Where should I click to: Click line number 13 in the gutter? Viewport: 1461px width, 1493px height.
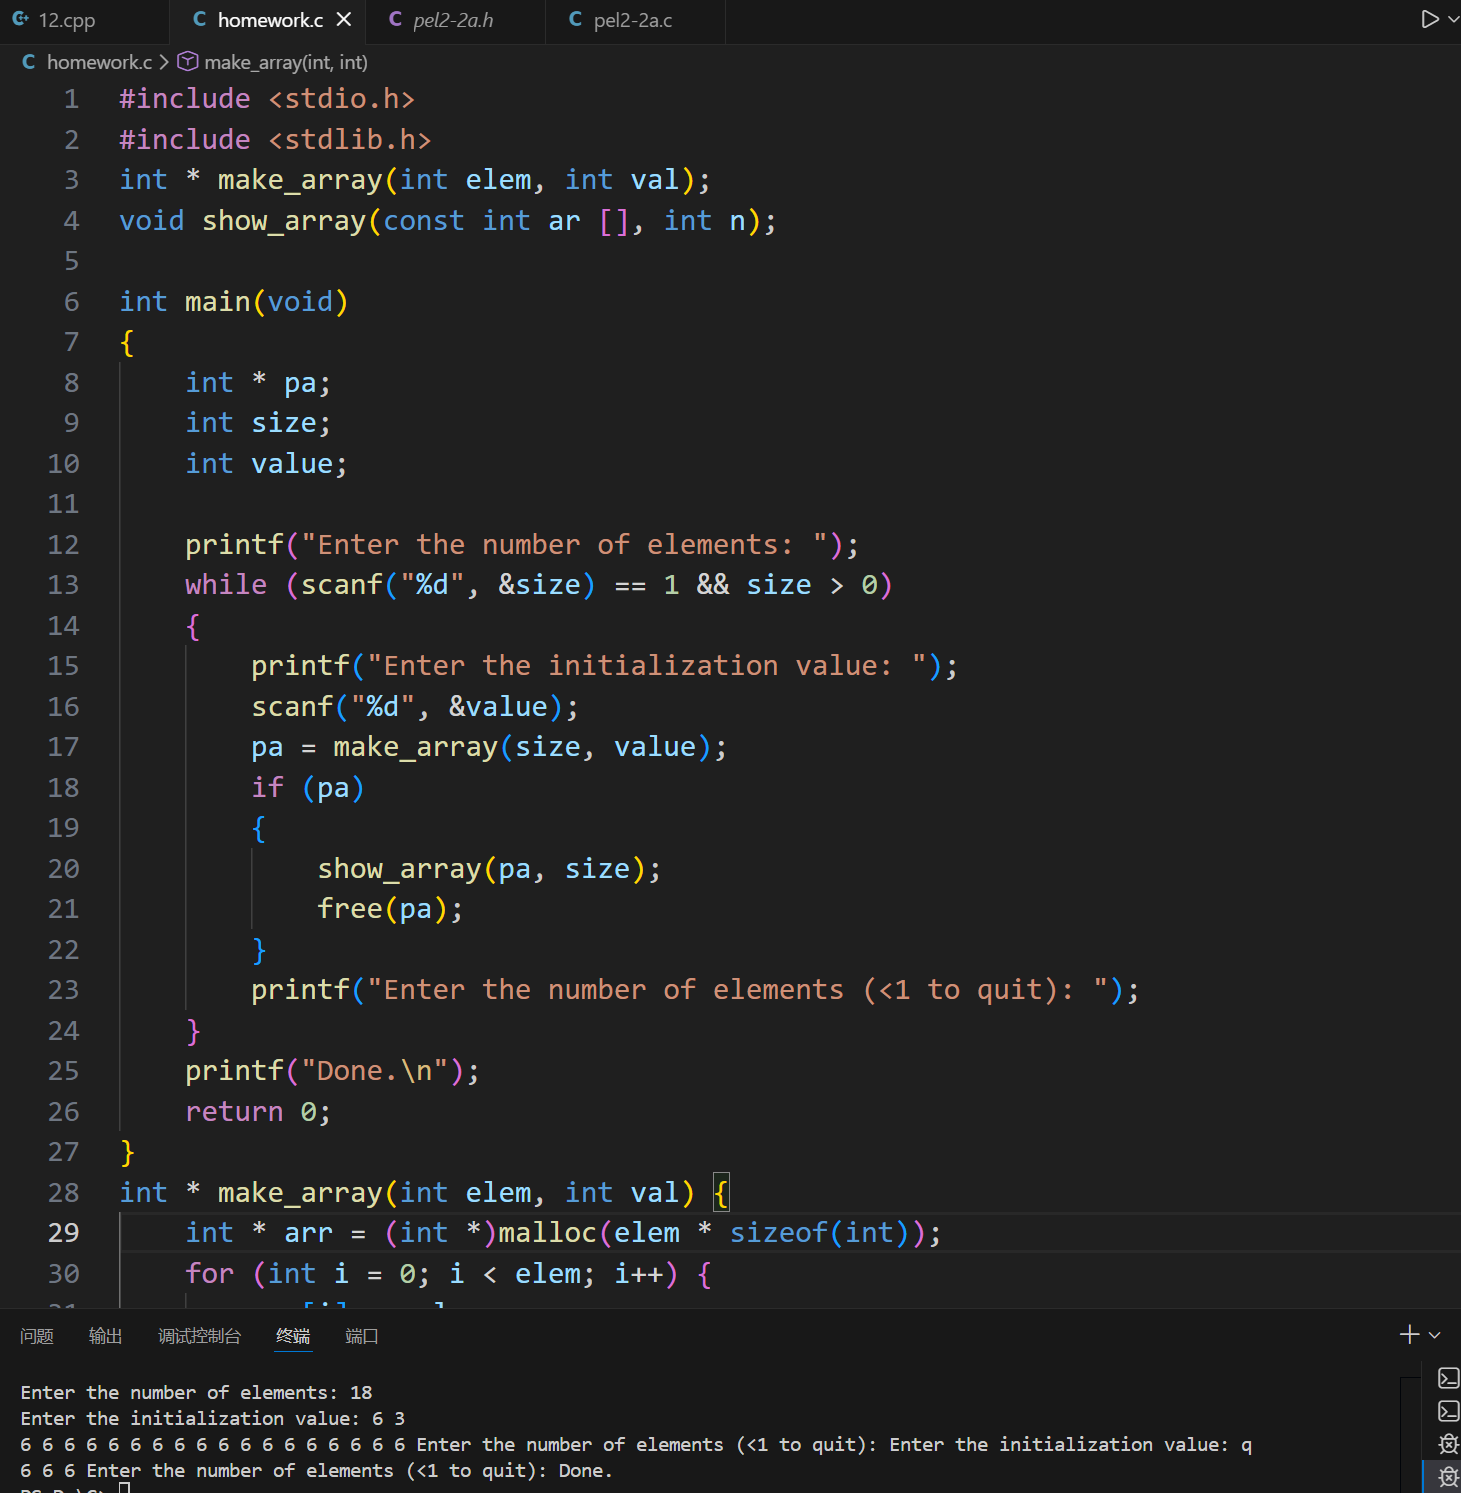63,585
